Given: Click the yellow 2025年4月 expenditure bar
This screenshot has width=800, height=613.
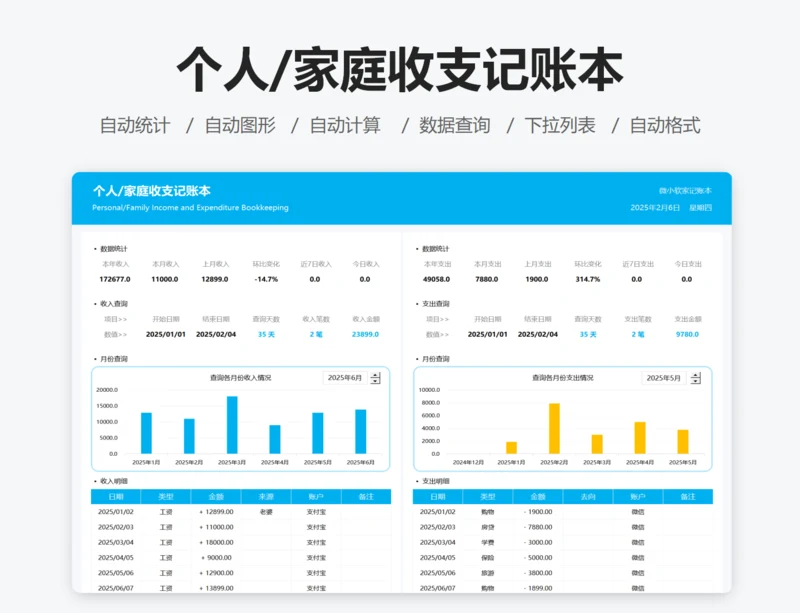Looking at the screenshot, I should pos(640,437).
